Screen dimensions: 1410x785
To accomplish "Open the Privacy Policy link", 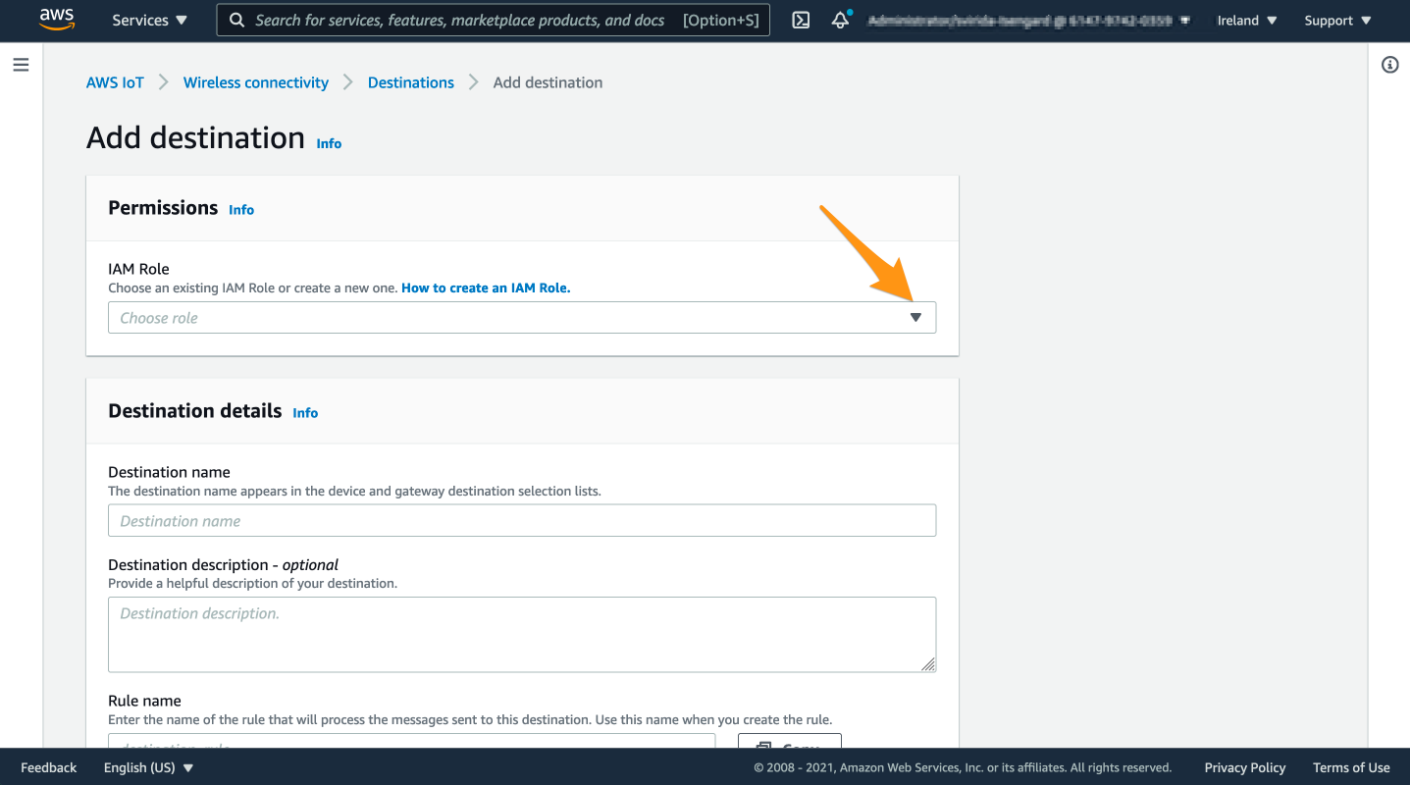I will pyautogui.click(x=1245, y=768).
